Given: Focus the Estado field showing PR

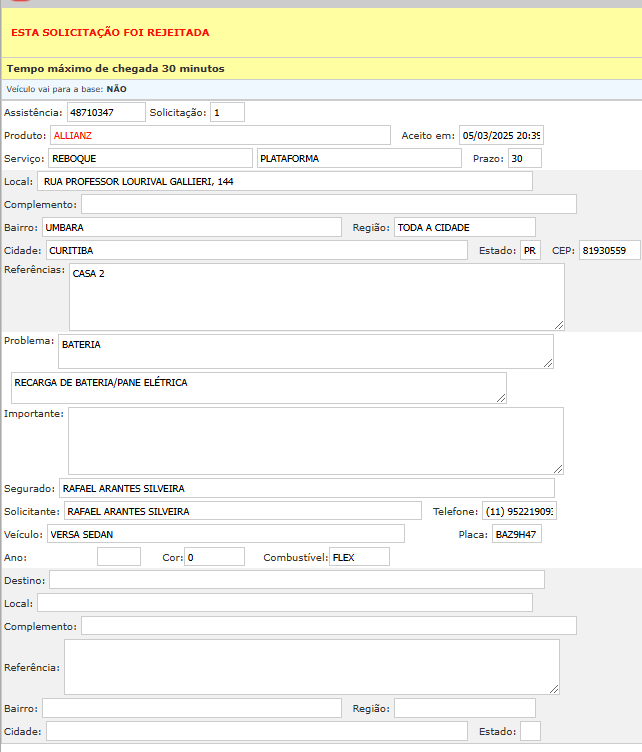Looking at the screenshot, I should tap(530, 250).
